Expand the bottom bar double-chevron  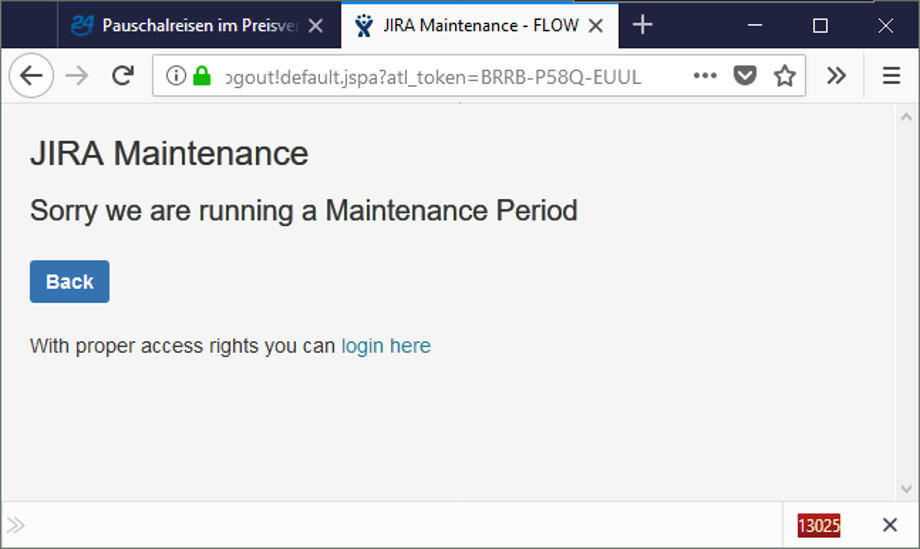(16, 525)
